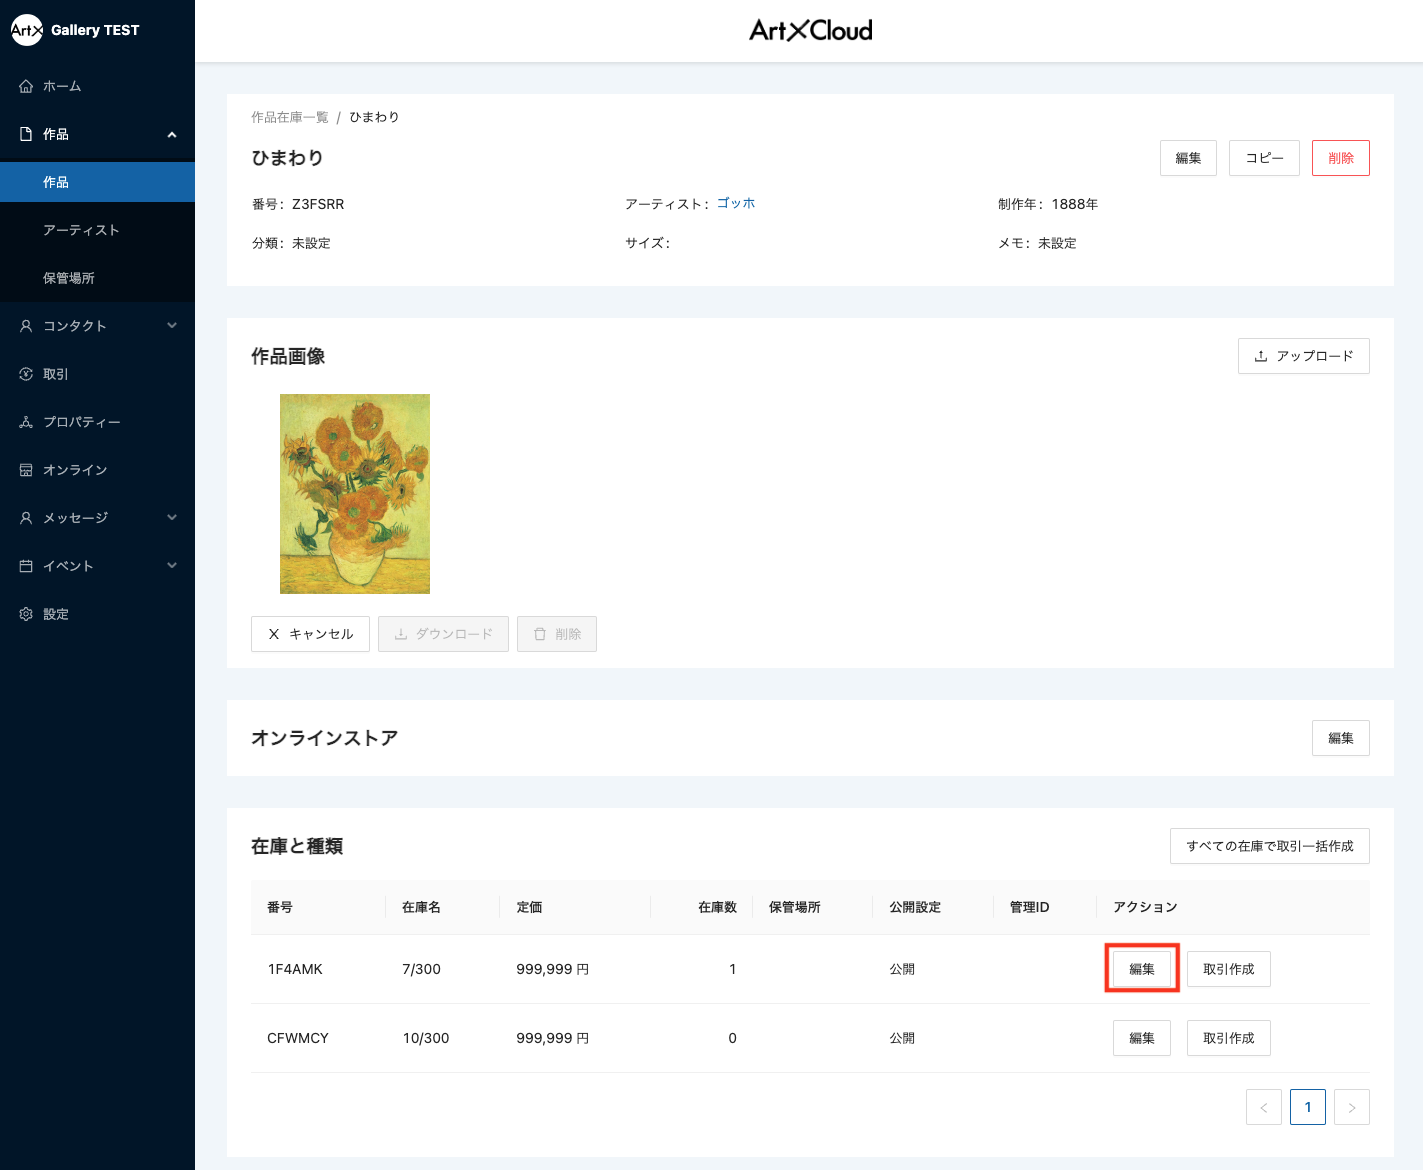This screenshot has height=1170, width=1423.
Task: Click 編集 for stock CFWMCY
Action: pos(1142,1038)
